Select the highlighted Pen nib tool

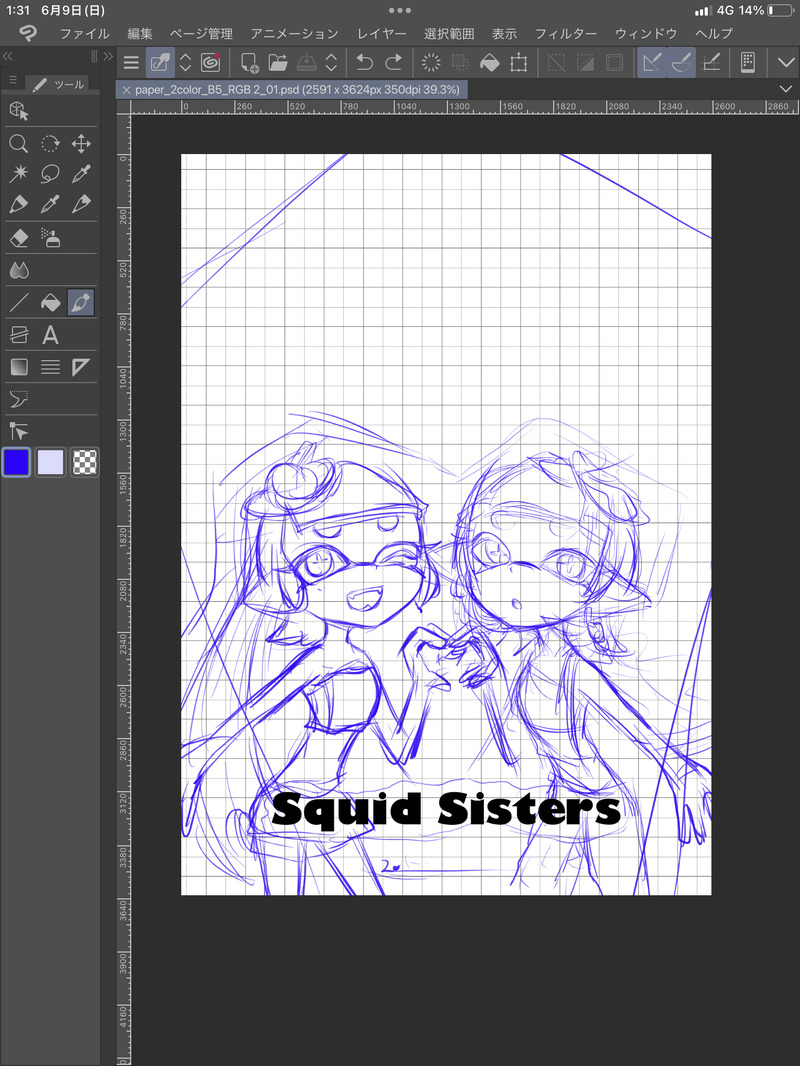point(81,303)
